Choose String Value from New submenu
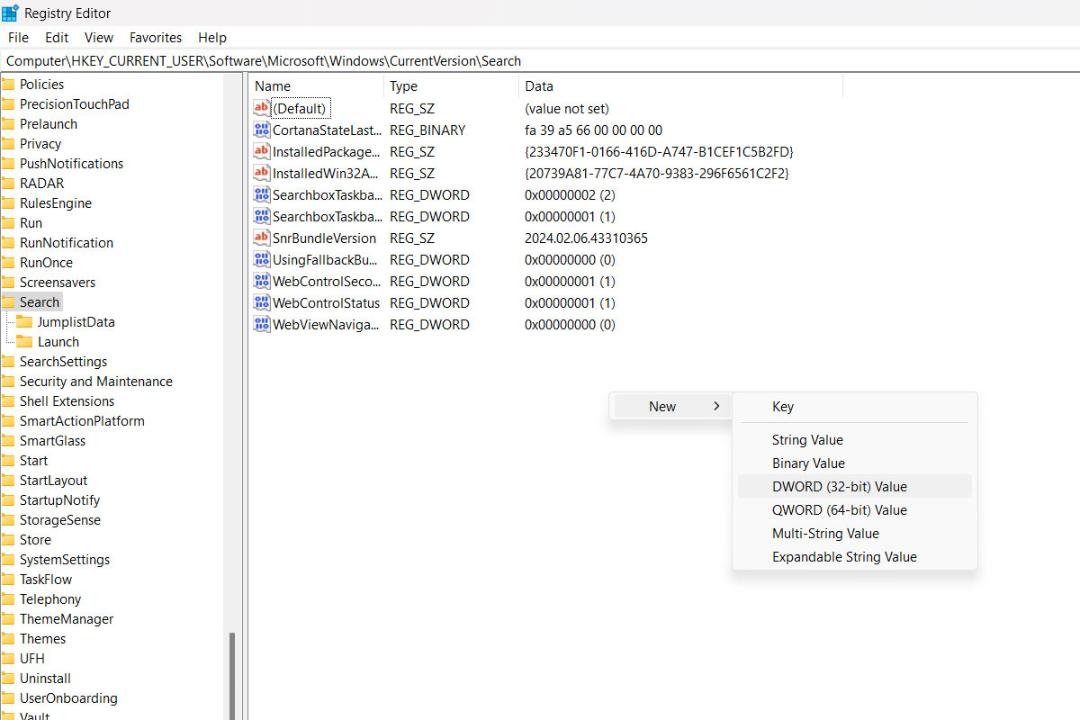Image resolution: width=1080 pixels, height=720 pixels. click(854, 440)
